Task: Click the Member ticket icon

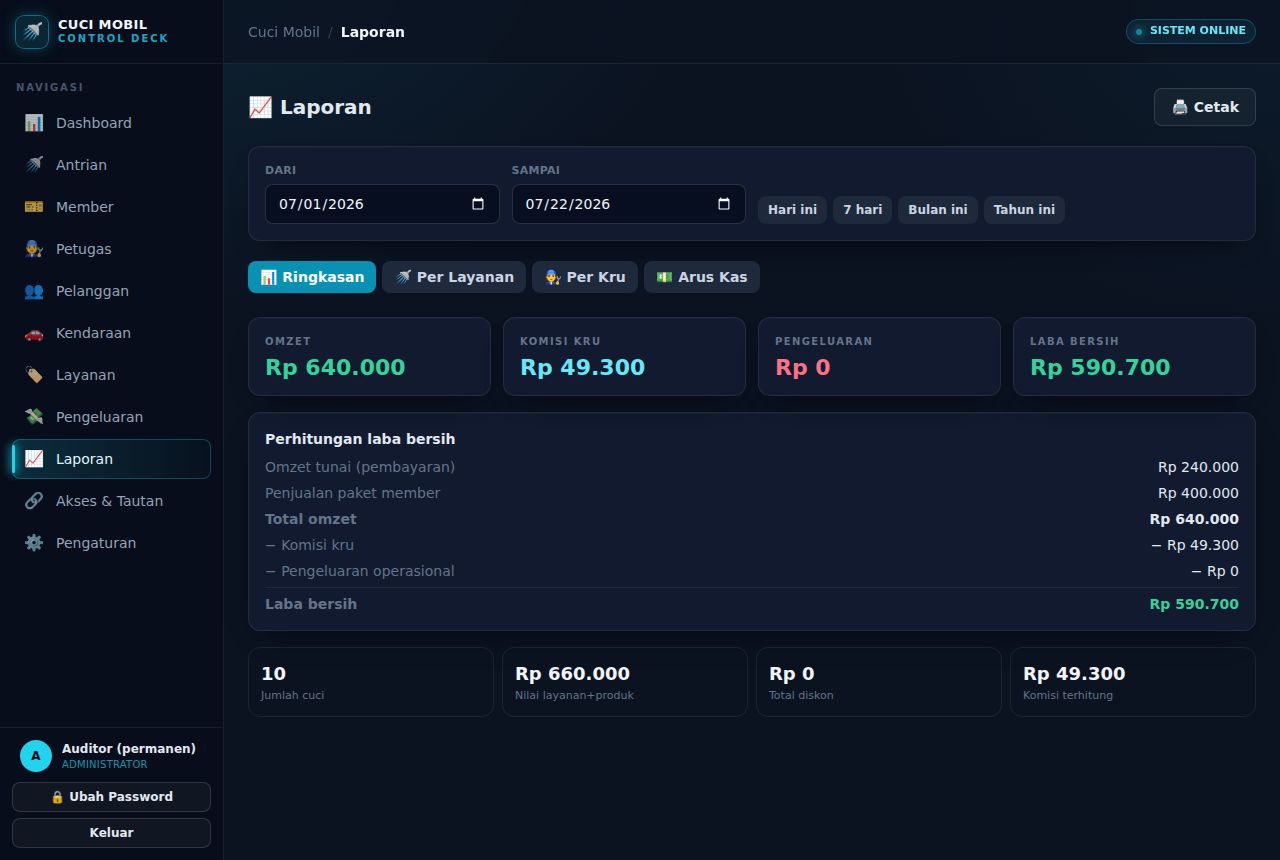Action: pyautogui.click(x=34, y=207)
